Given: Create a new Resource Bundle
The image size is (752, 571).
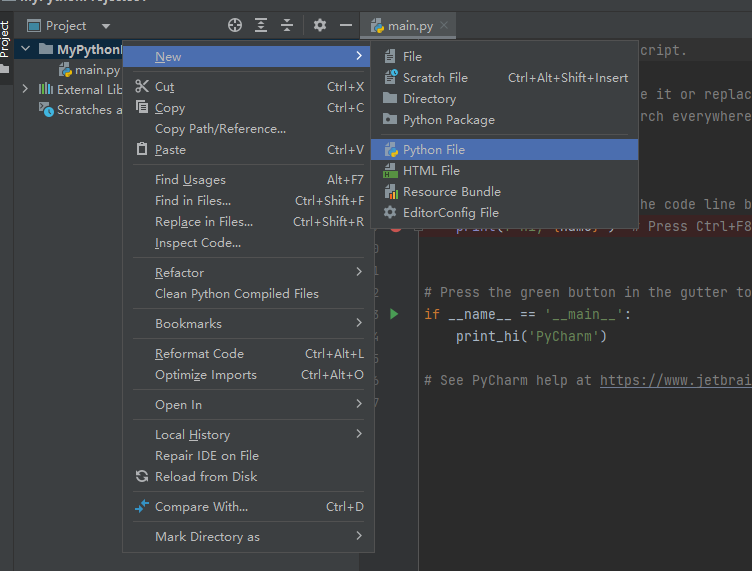Looking at the screenshot, I should tap(505, 192).
